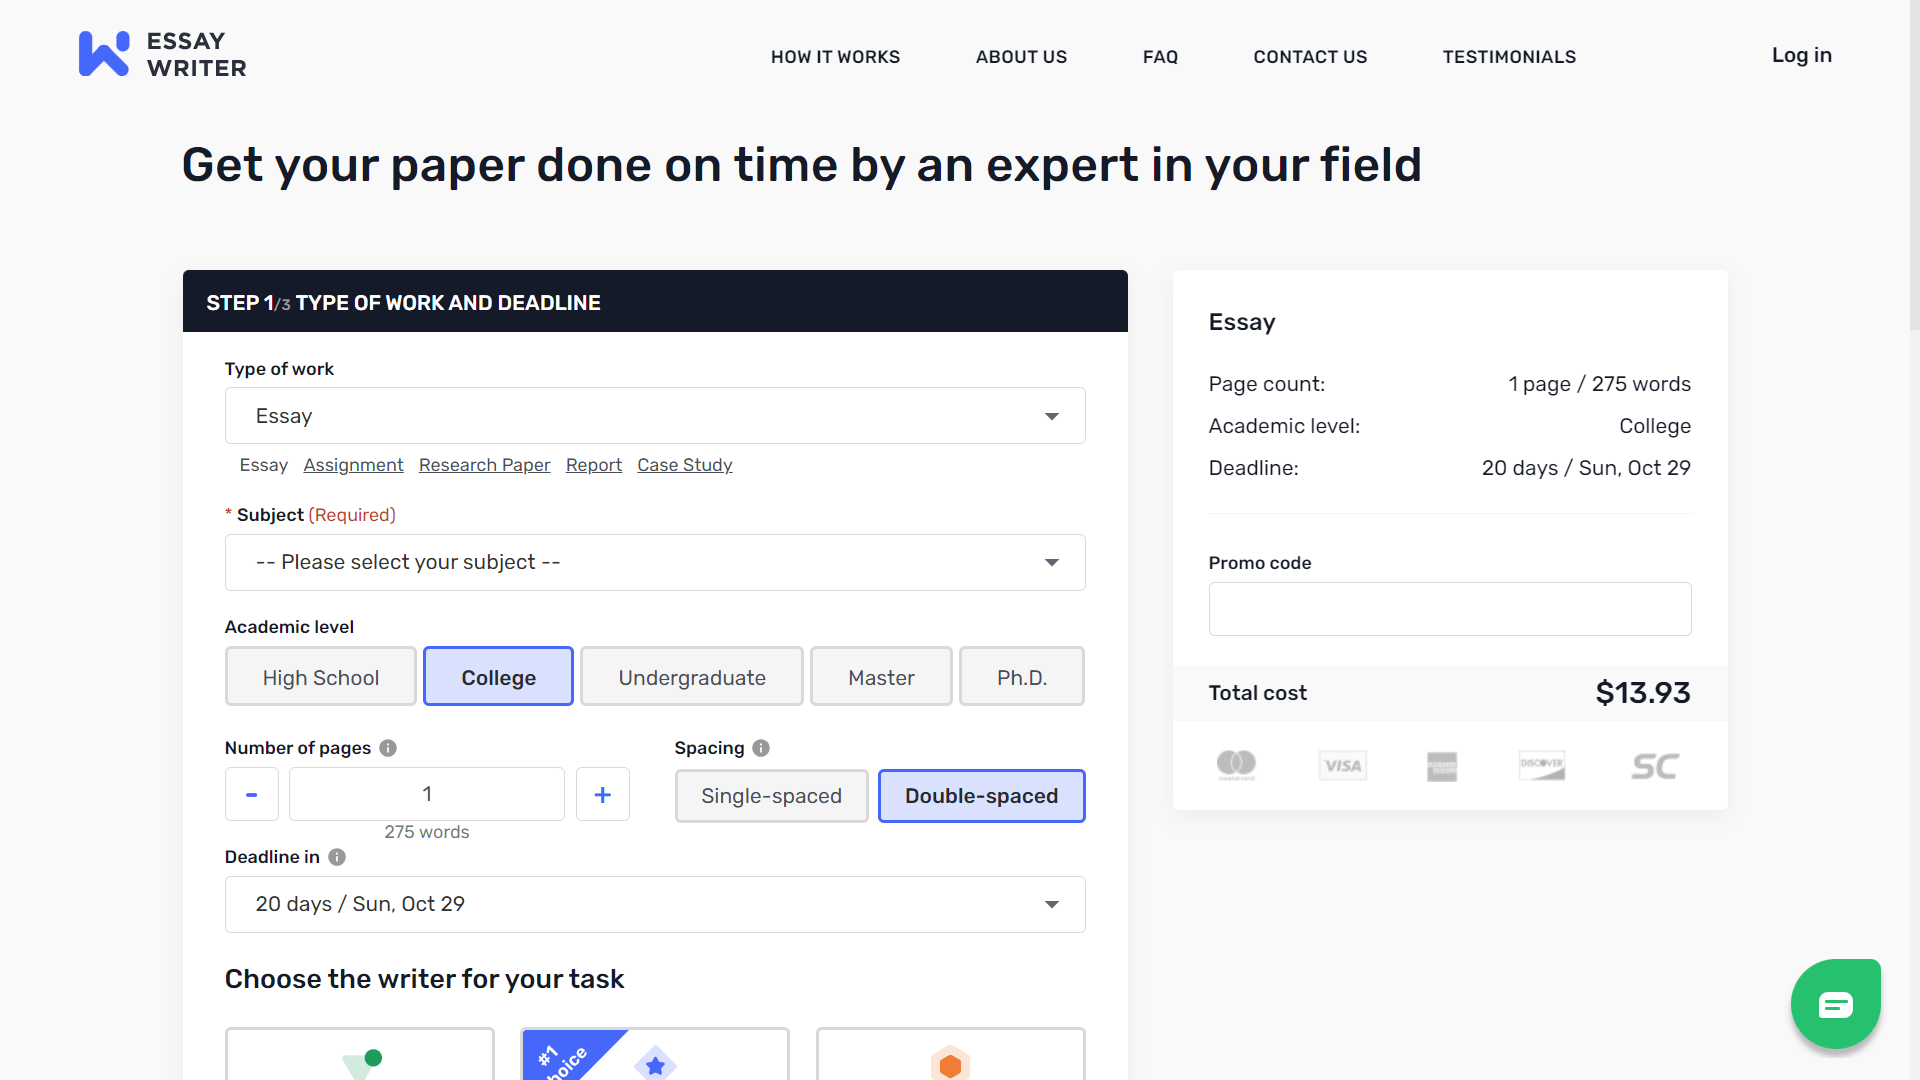Increase page count with the plus button
This screenshot has width=1920, height=1080.
[x=602, y=794]
